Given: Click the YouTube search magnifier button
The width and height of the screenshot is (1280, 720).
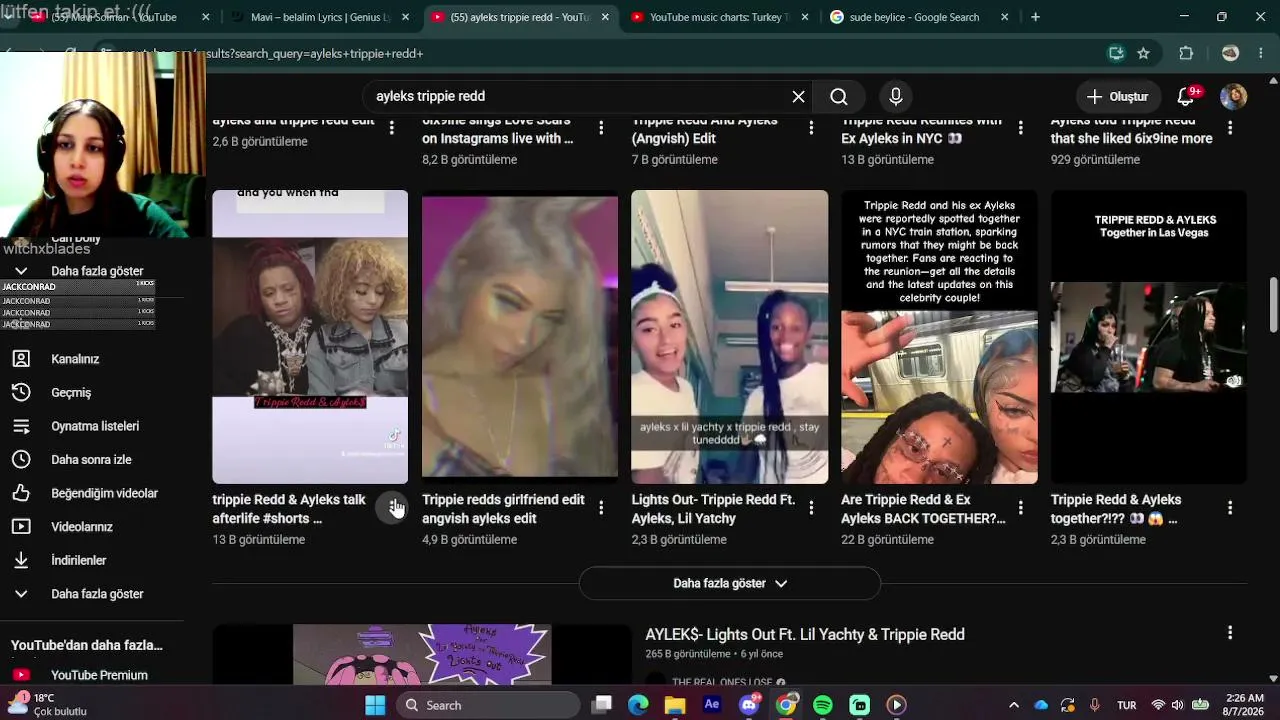Looking at the screenshot, I should (x=839, y=96).
